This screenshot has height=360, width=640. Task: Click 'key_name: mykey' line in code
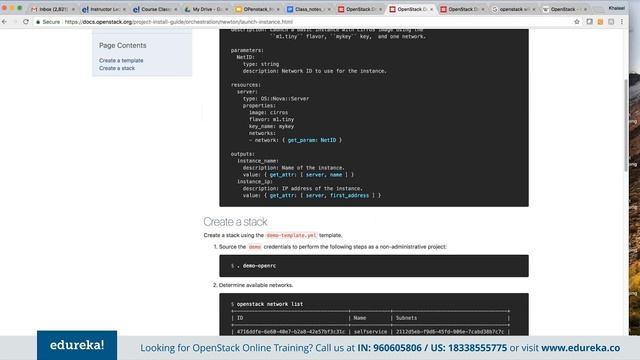271,127
